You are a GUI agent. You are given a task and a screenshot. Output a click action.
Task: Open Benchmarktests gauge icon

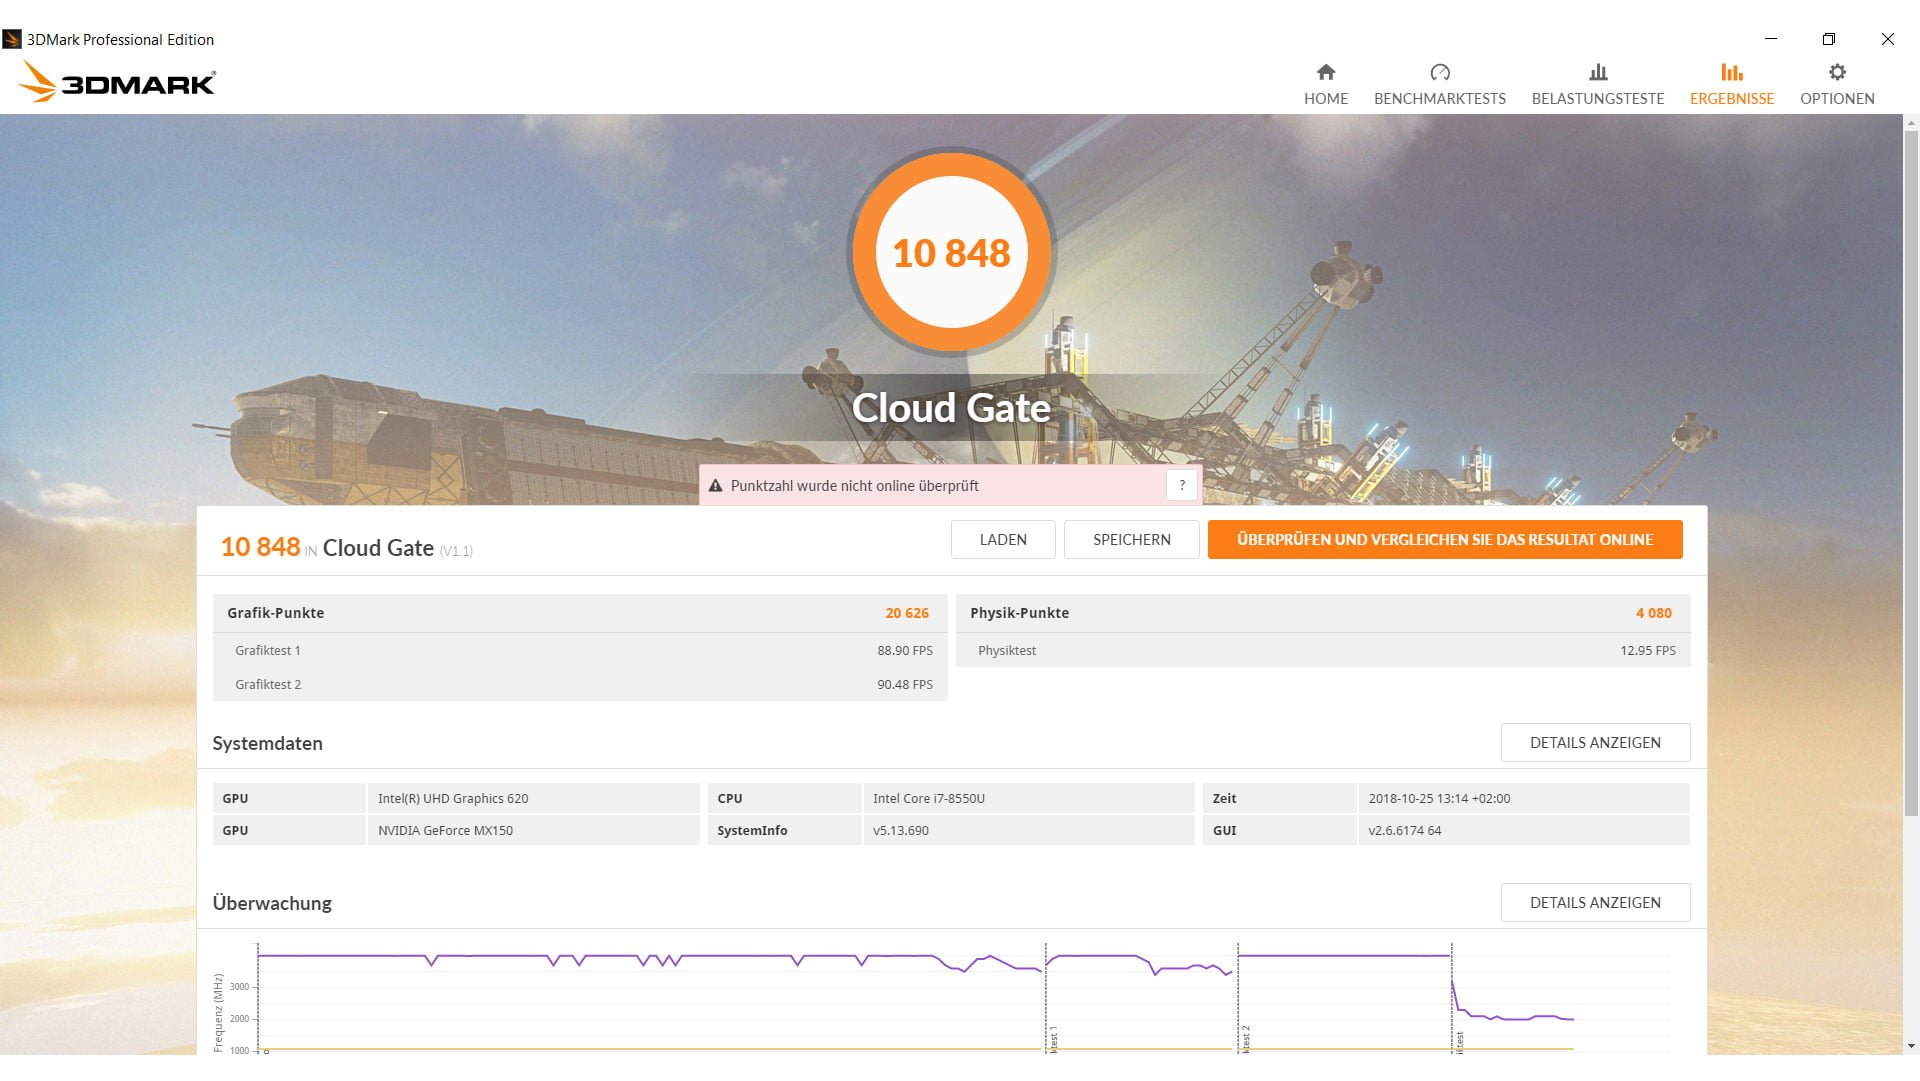coord(1439,72)
